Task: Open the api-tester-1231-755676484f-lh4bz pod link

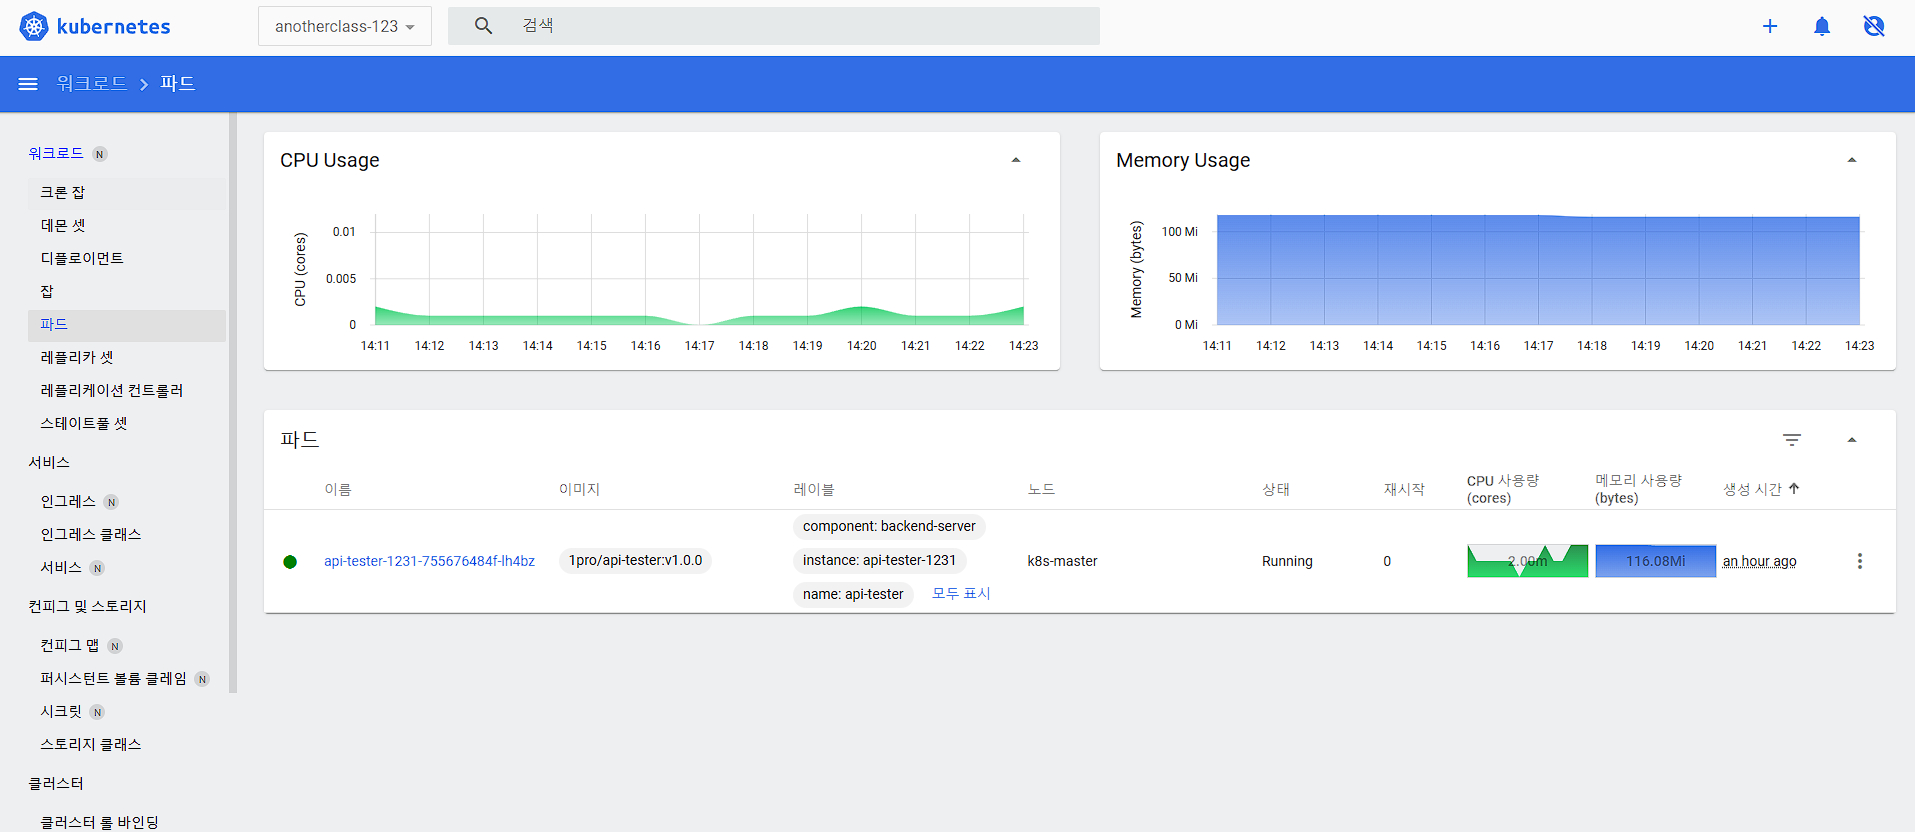Action: click(x=429, y=561)
